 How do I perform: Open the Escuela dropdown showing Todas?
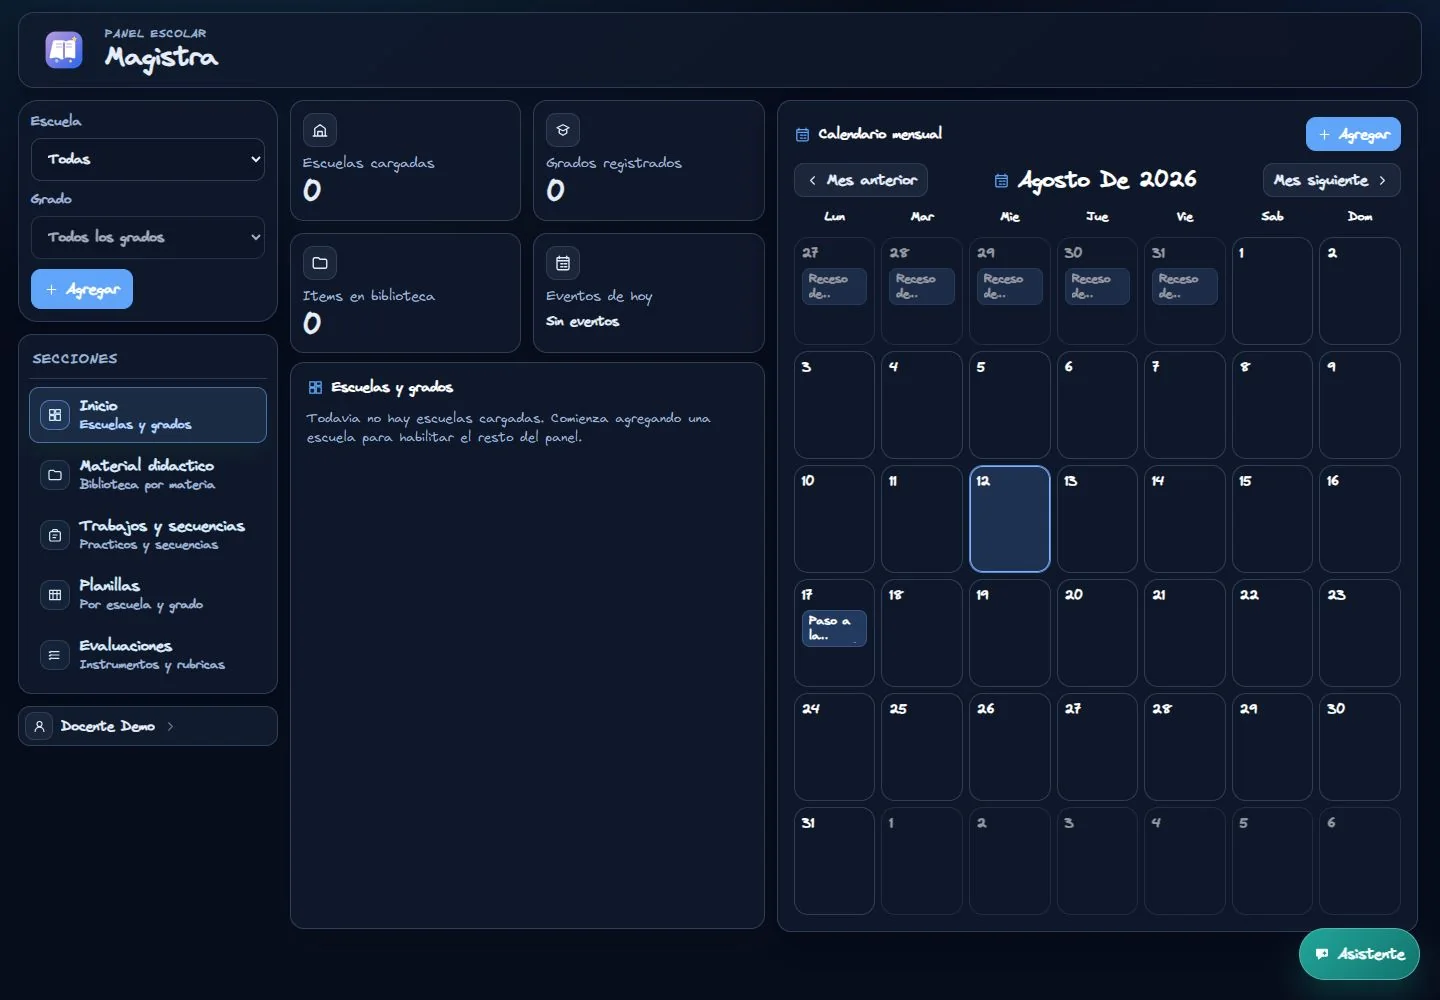(148, 159)
